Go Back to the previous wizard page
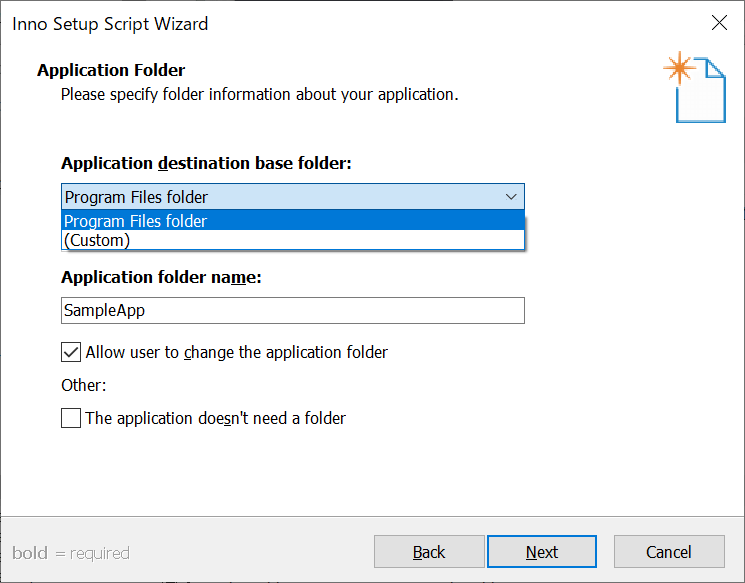 pyautogui.click(x=429, y=552)
